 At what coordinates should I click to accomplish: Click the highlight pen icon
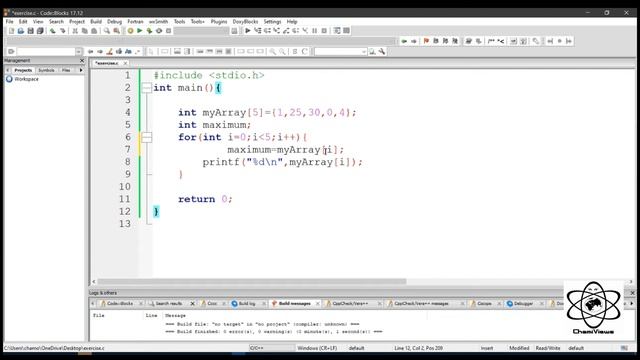click(109, 51)
